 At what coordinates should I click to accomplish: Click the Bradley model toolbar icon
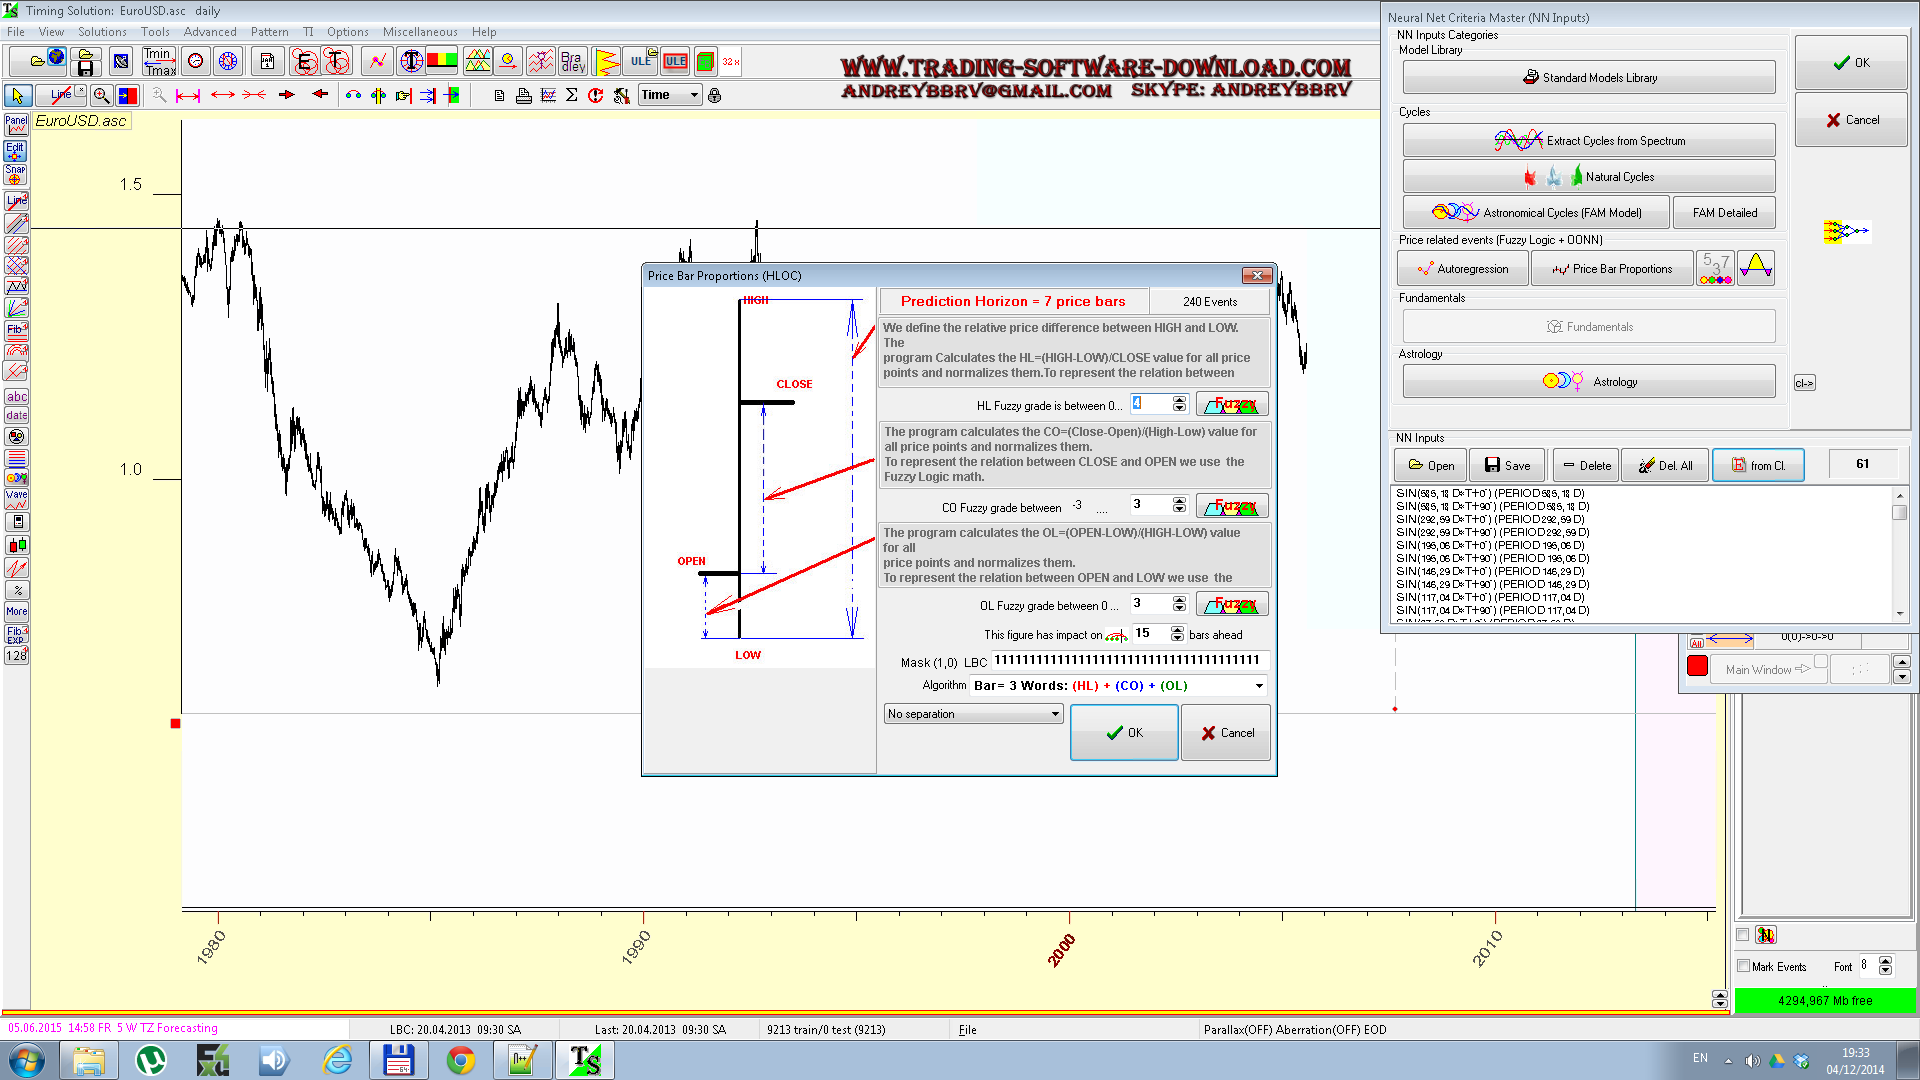[573, 62]
